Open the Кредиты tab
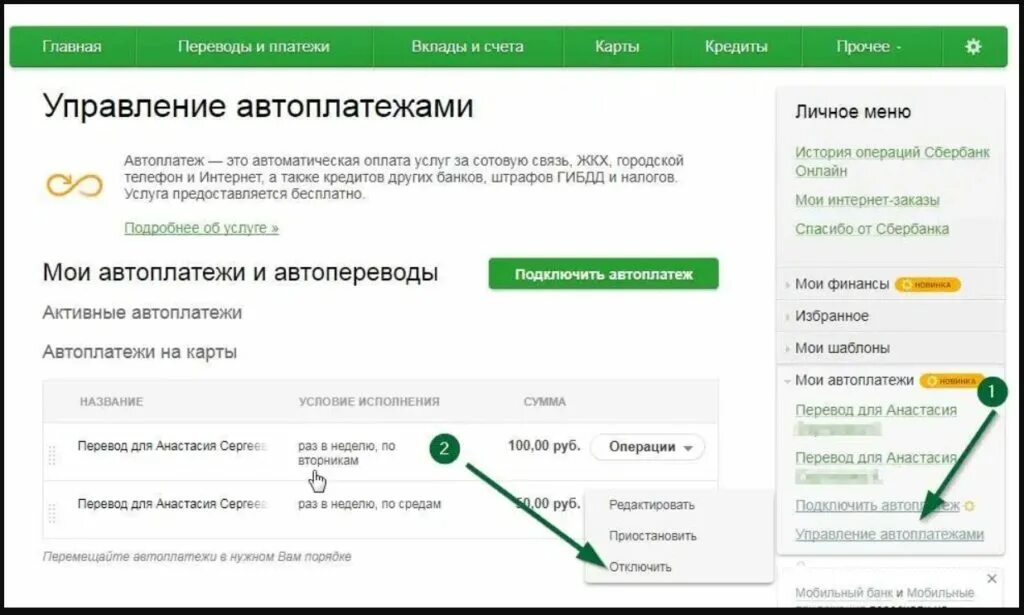The height and width of the screenshot is (615, 1024). [x=736, y=46]
